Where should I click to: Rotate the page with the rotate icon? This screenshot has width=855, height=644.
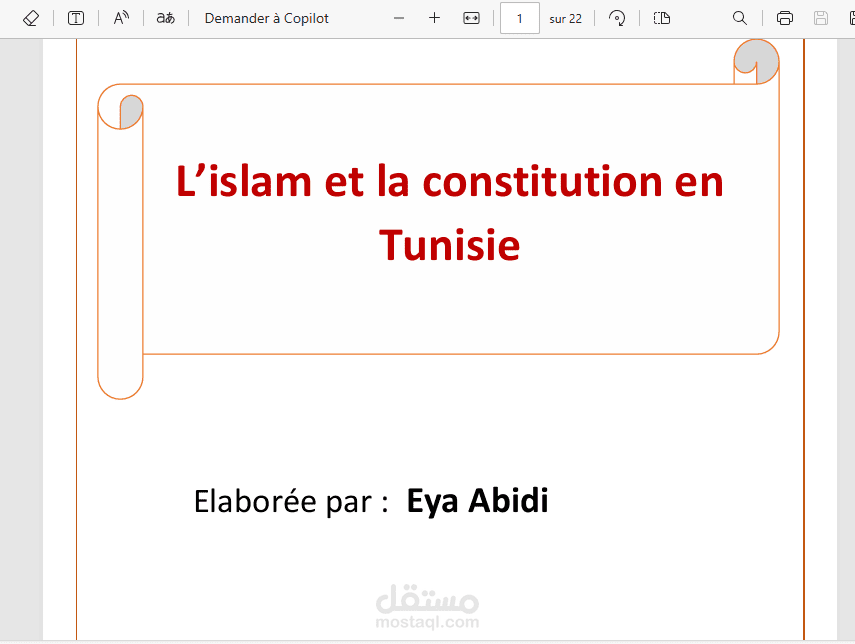pyautogui.click(x=617, y=18)
